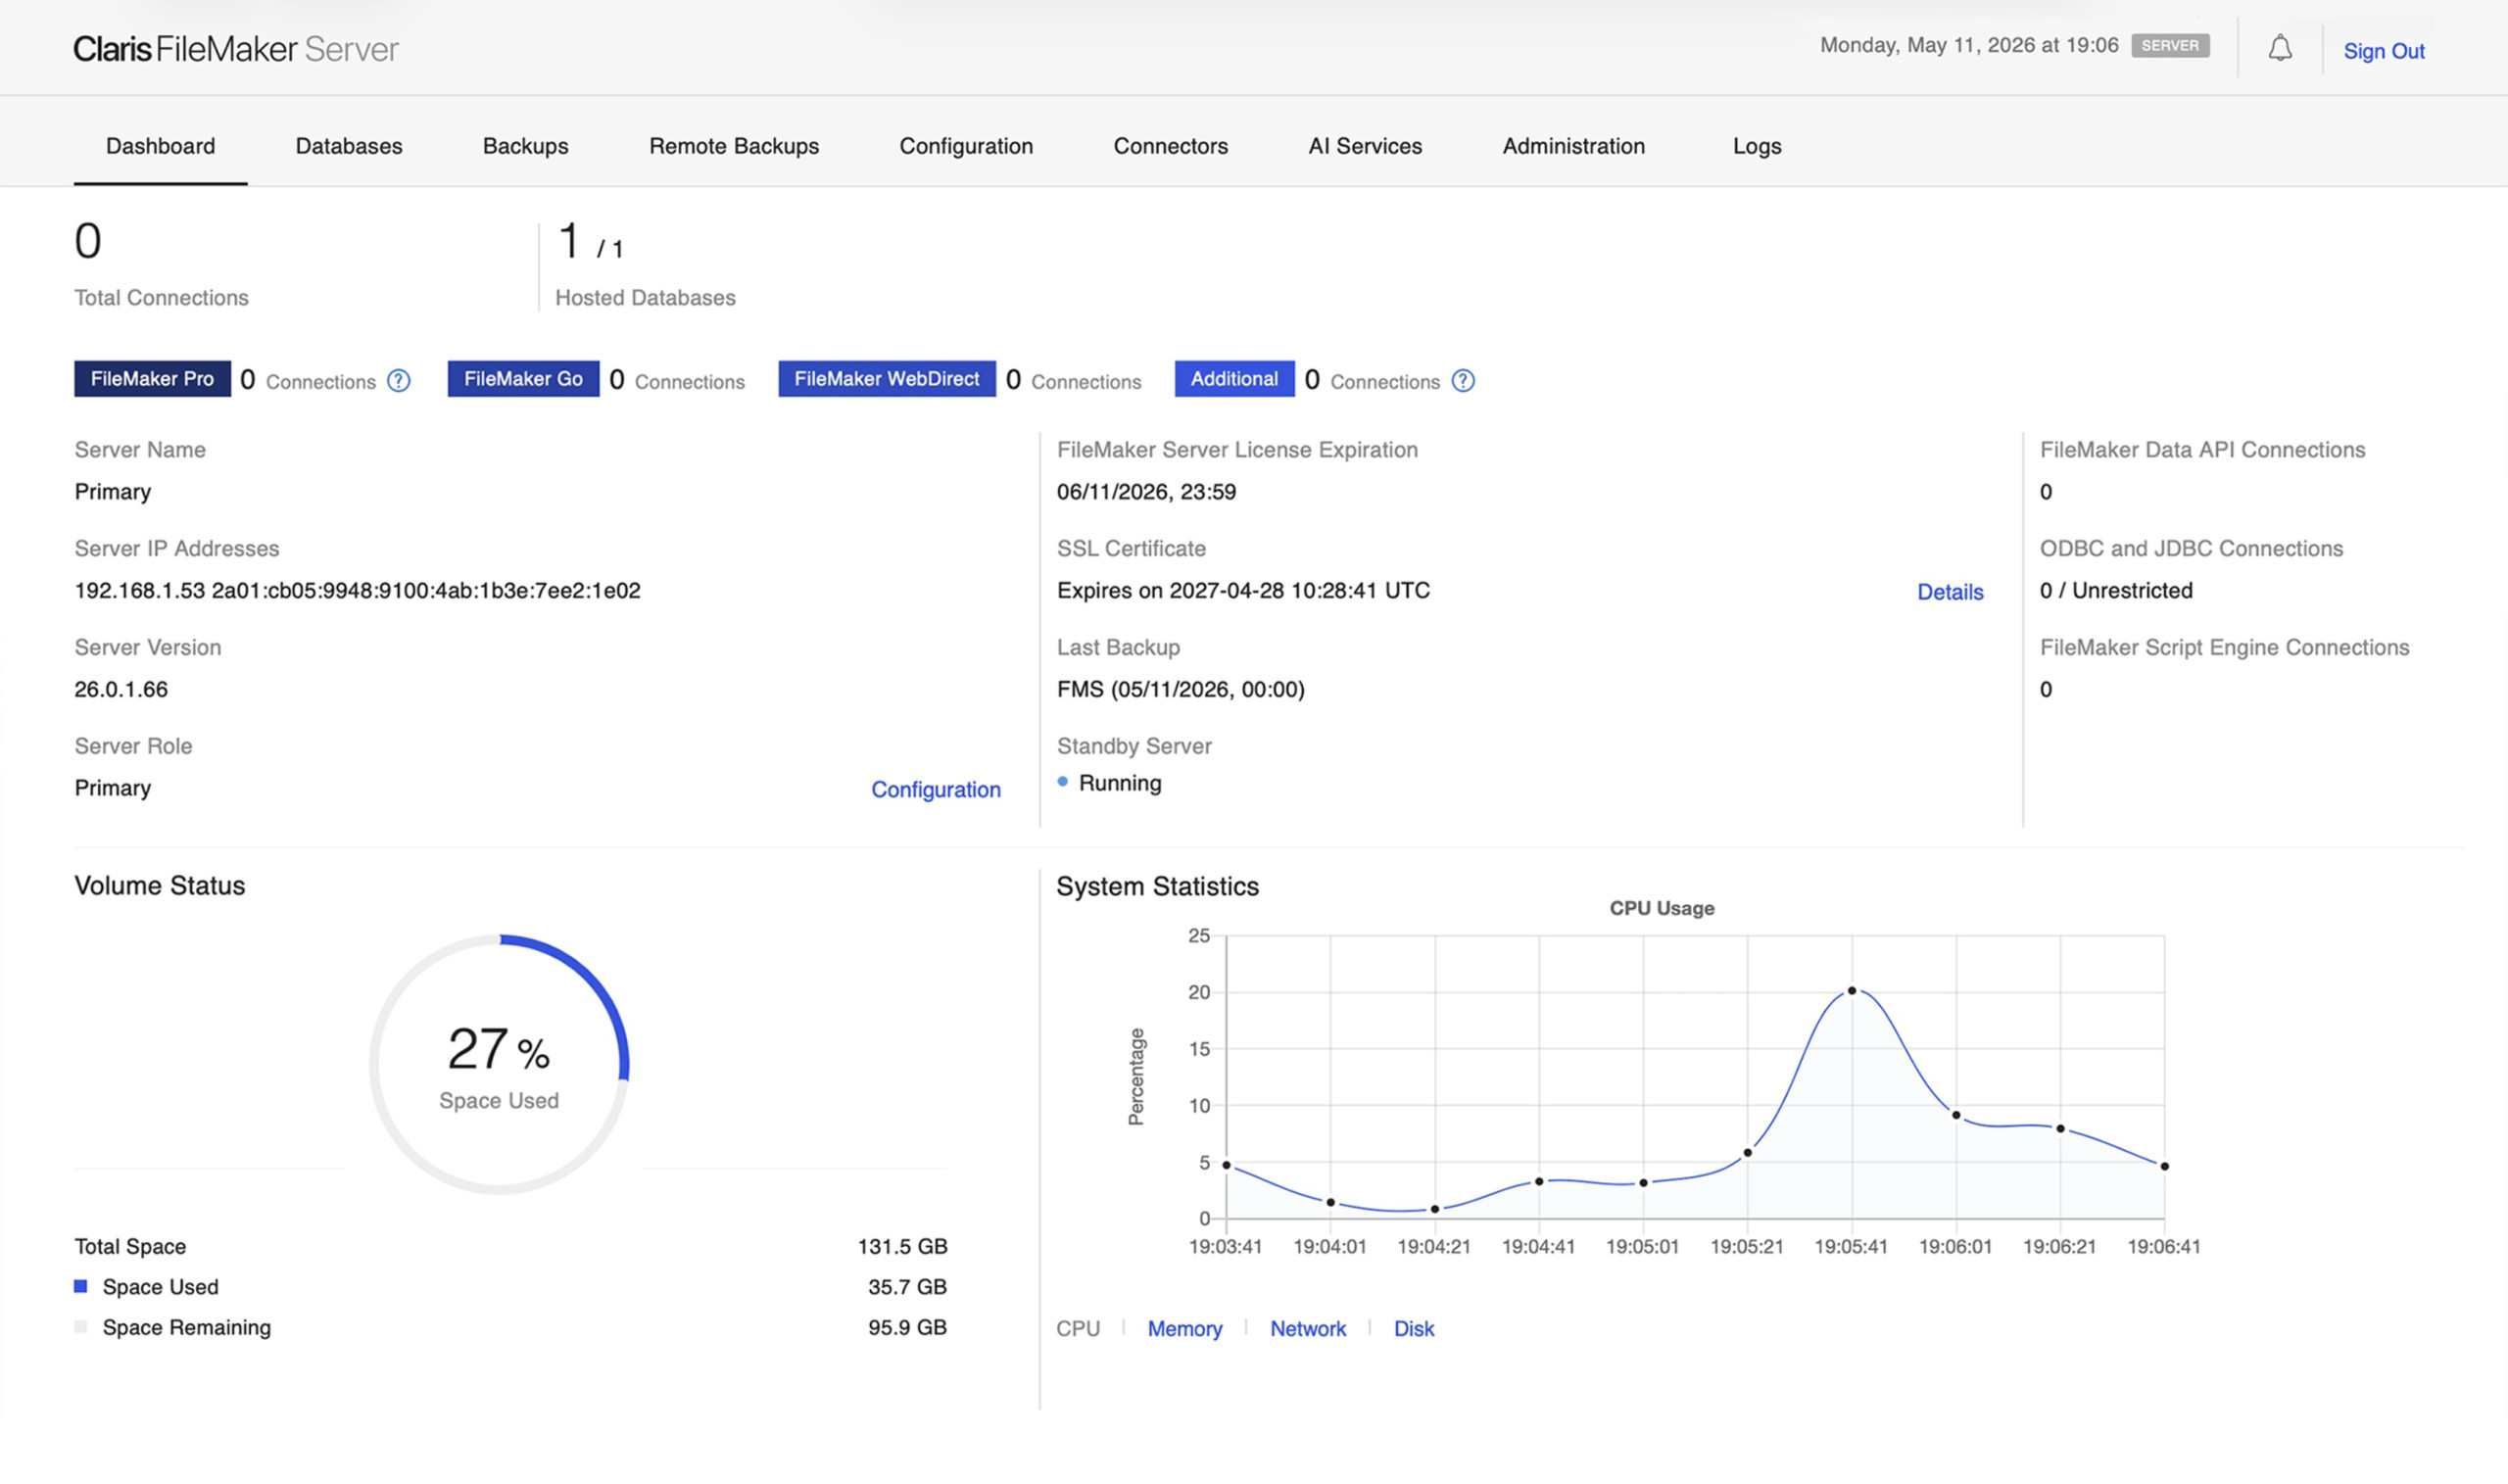Select the Connectors tab
2508x1484 pixels.
[1171, 146]
